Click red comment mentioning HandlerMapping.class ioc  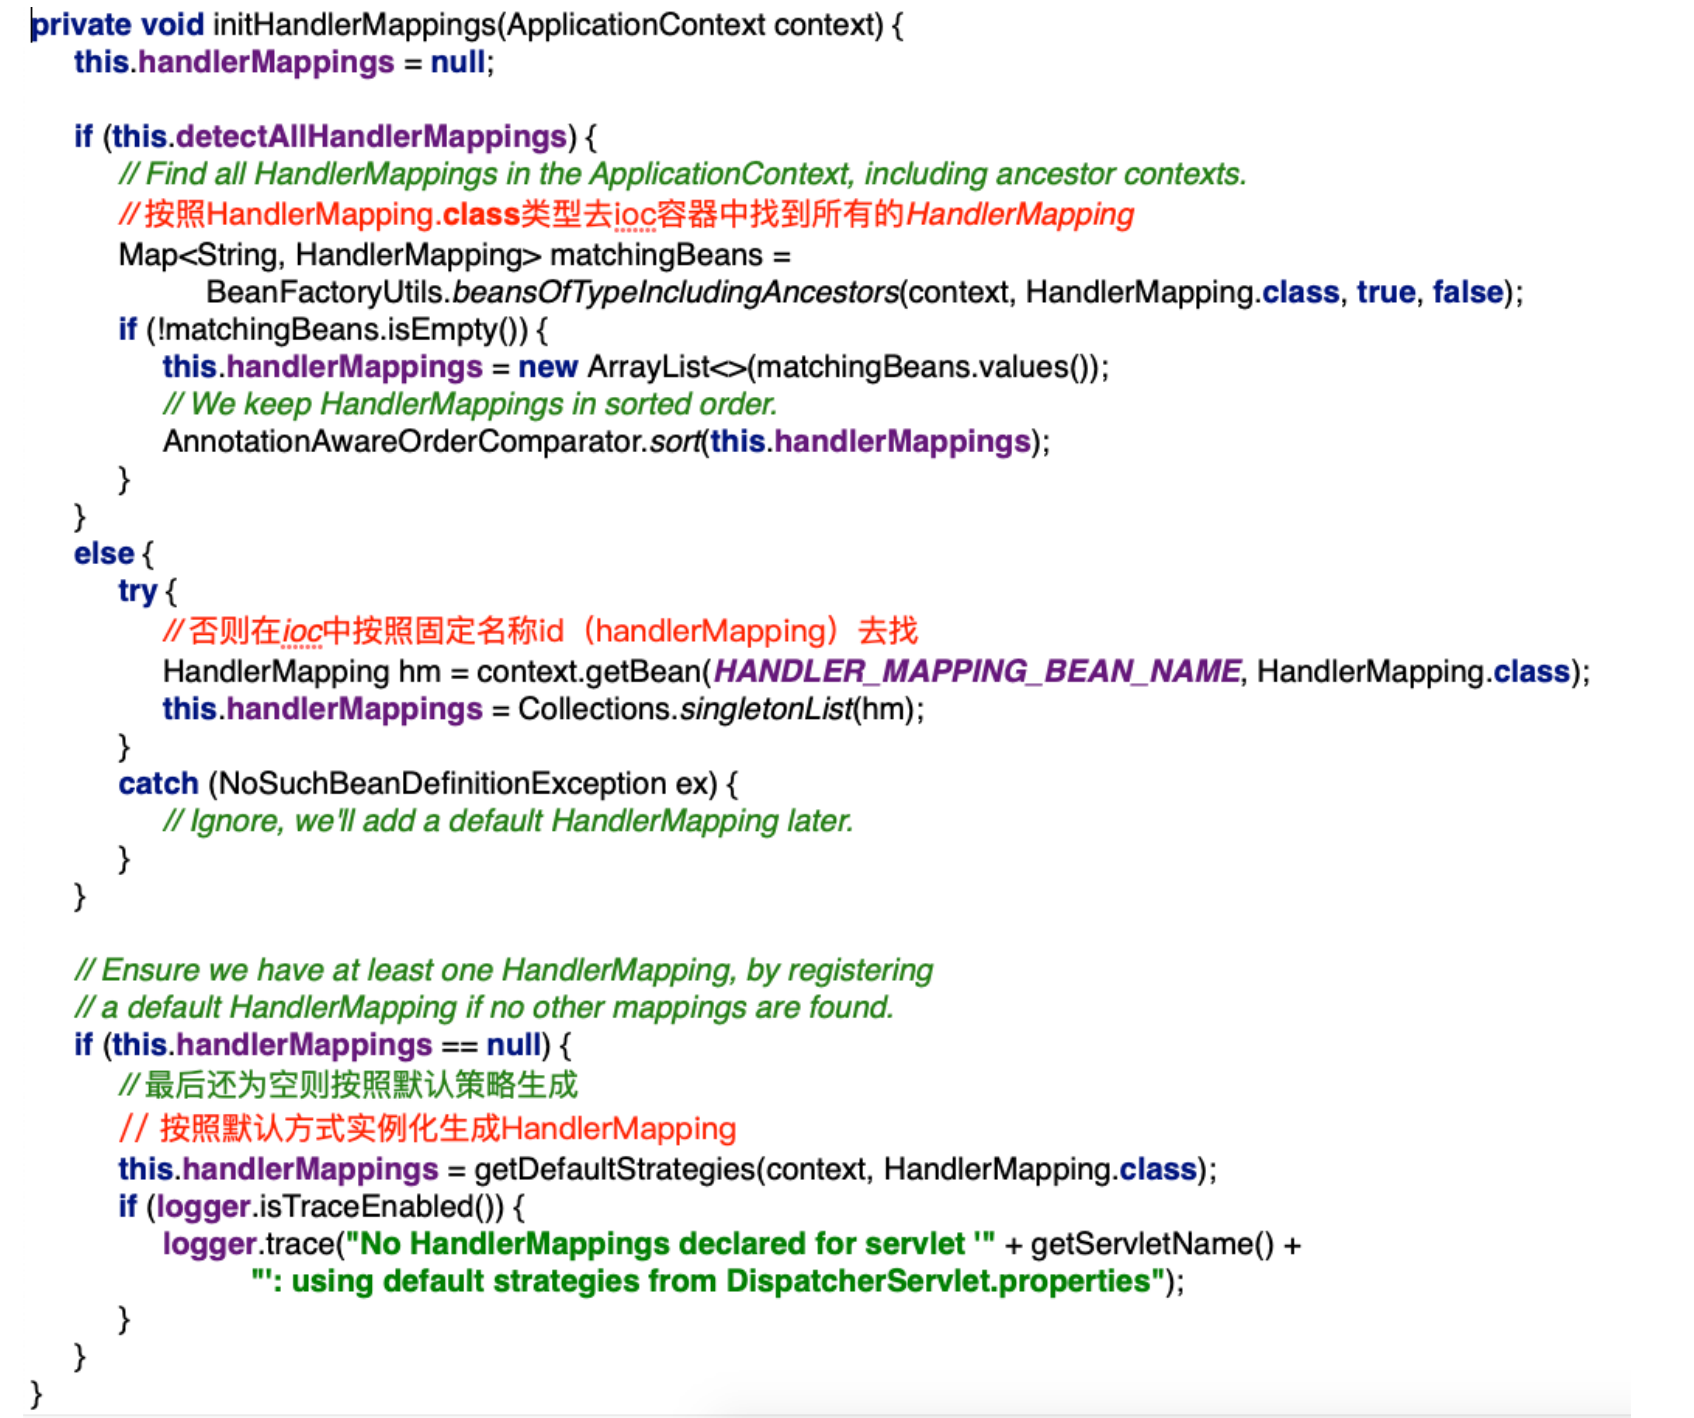(626, 214)
